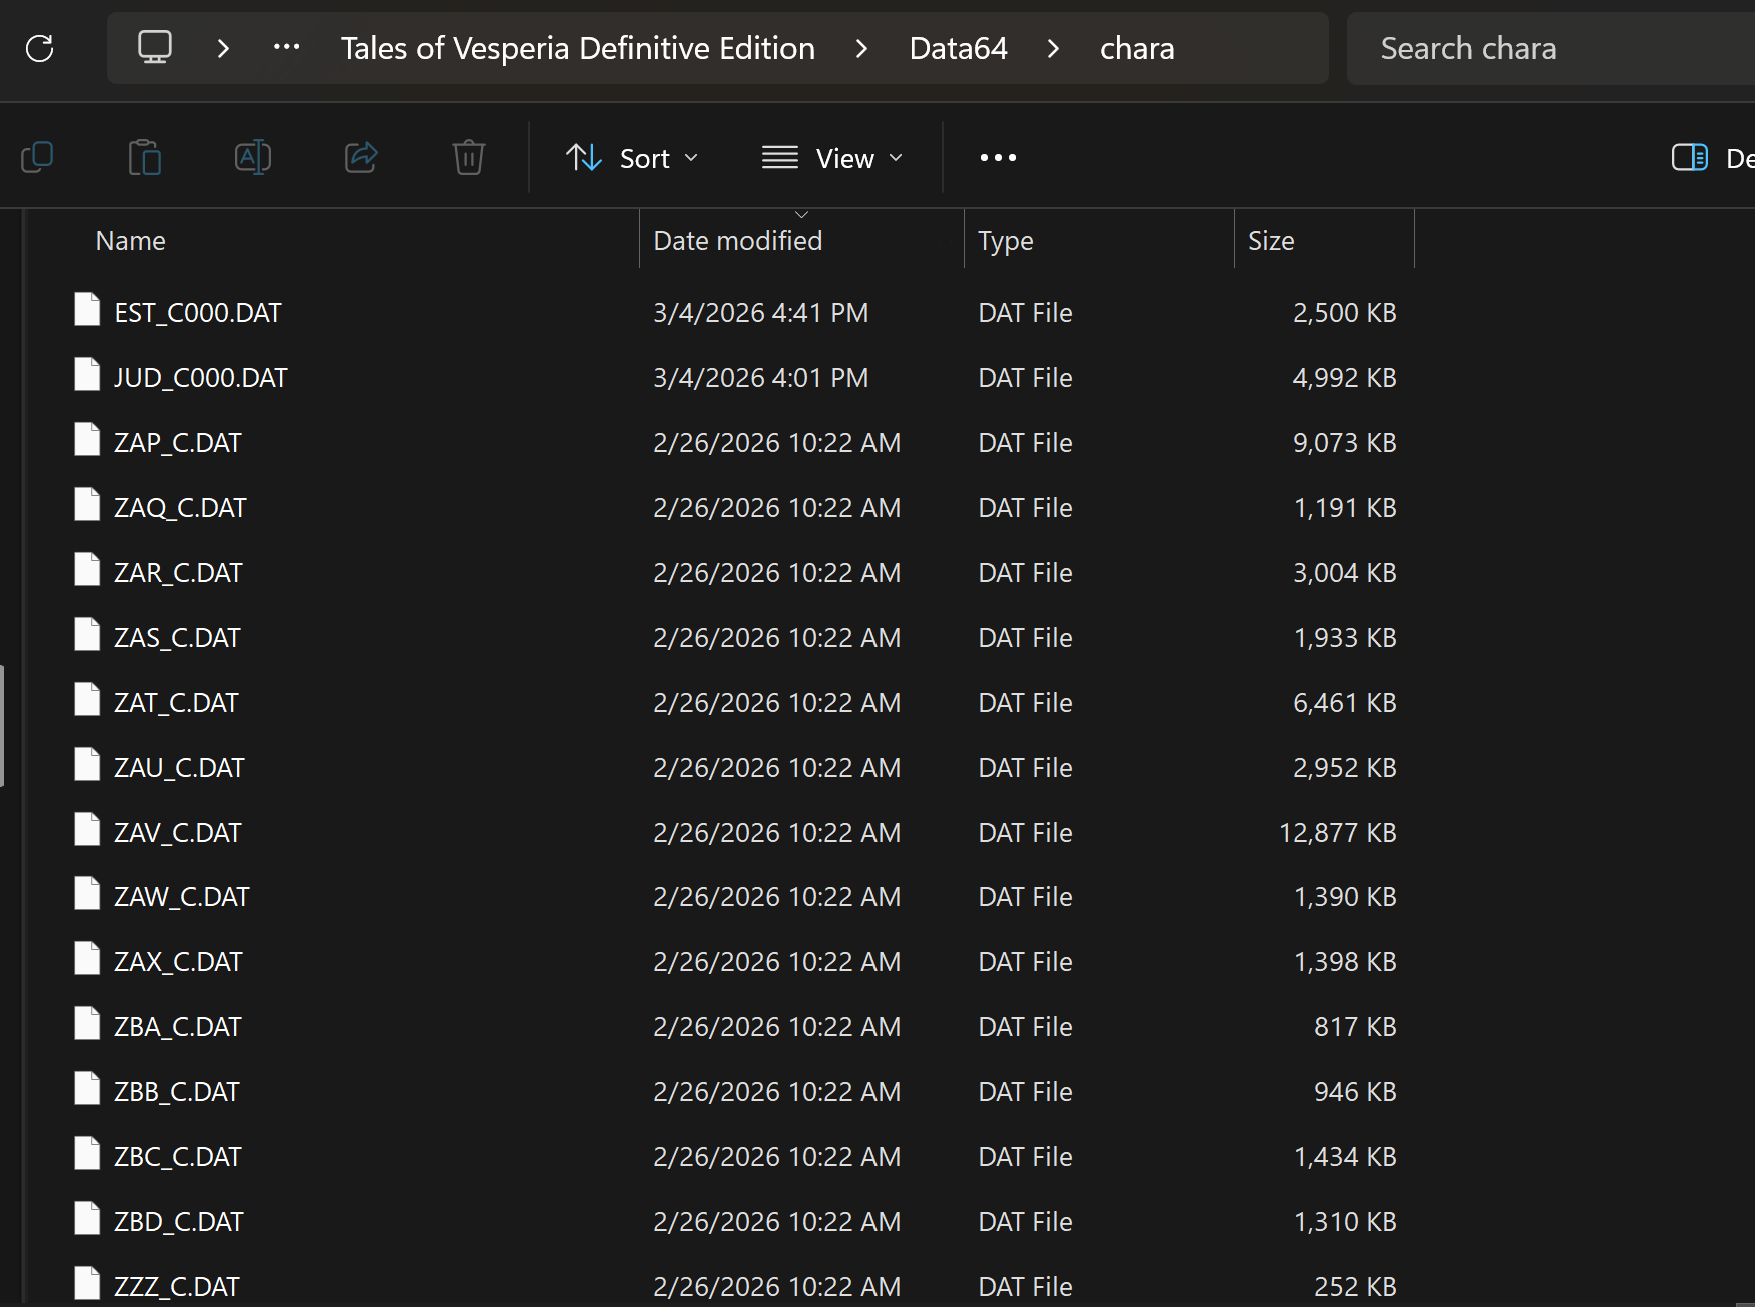Click file icon of ZAQ_C.DAT
This screenshot has width=1755, height=1307.
[87, 504]
